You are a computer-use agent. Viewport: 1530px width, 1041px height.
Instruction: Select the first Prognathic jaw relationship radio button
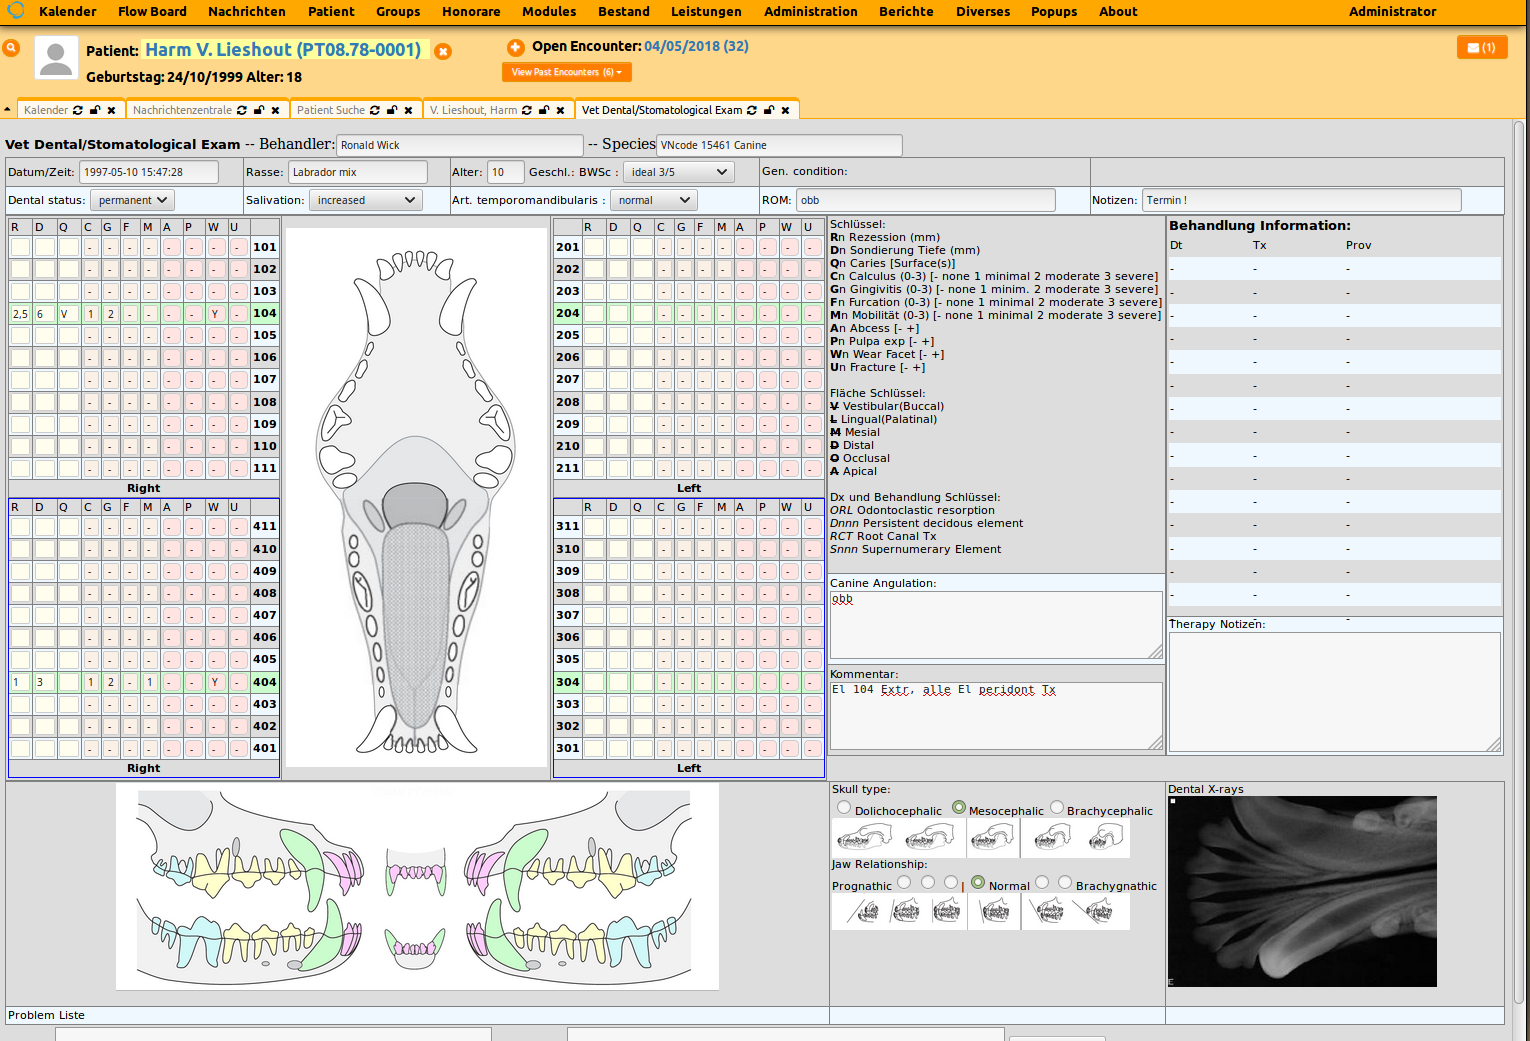click(x=904, y=883)
